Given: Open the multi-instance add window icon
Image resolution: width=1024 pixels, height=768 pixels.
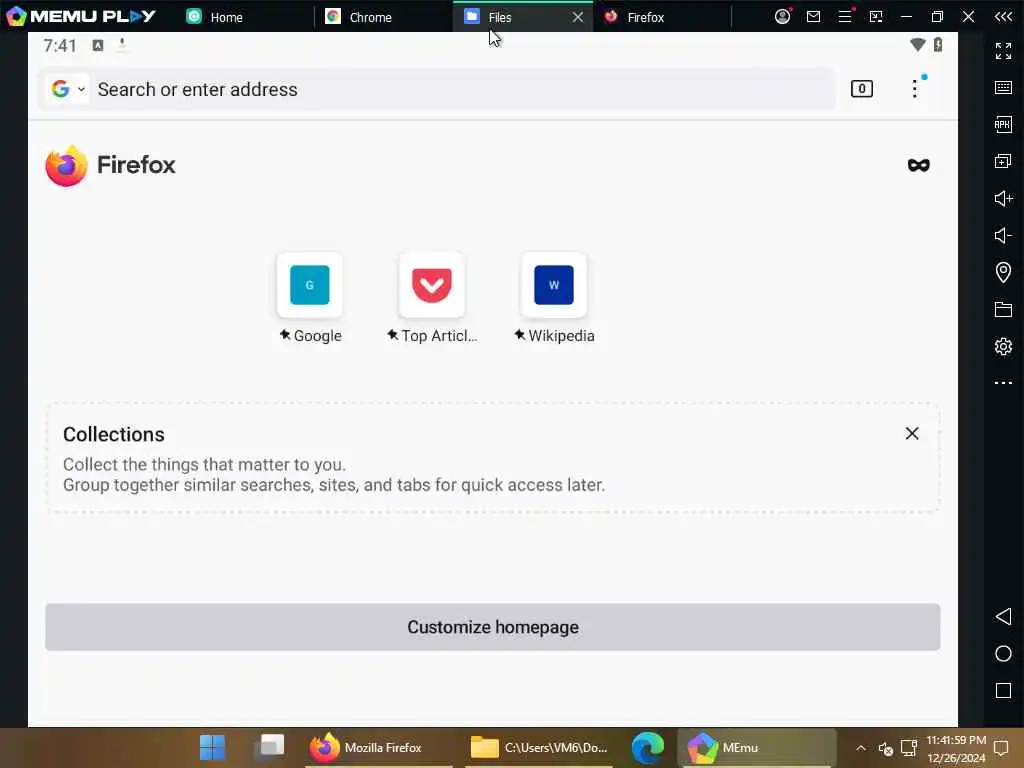Looking at the screenshot, I should [x=1003, y=161].
